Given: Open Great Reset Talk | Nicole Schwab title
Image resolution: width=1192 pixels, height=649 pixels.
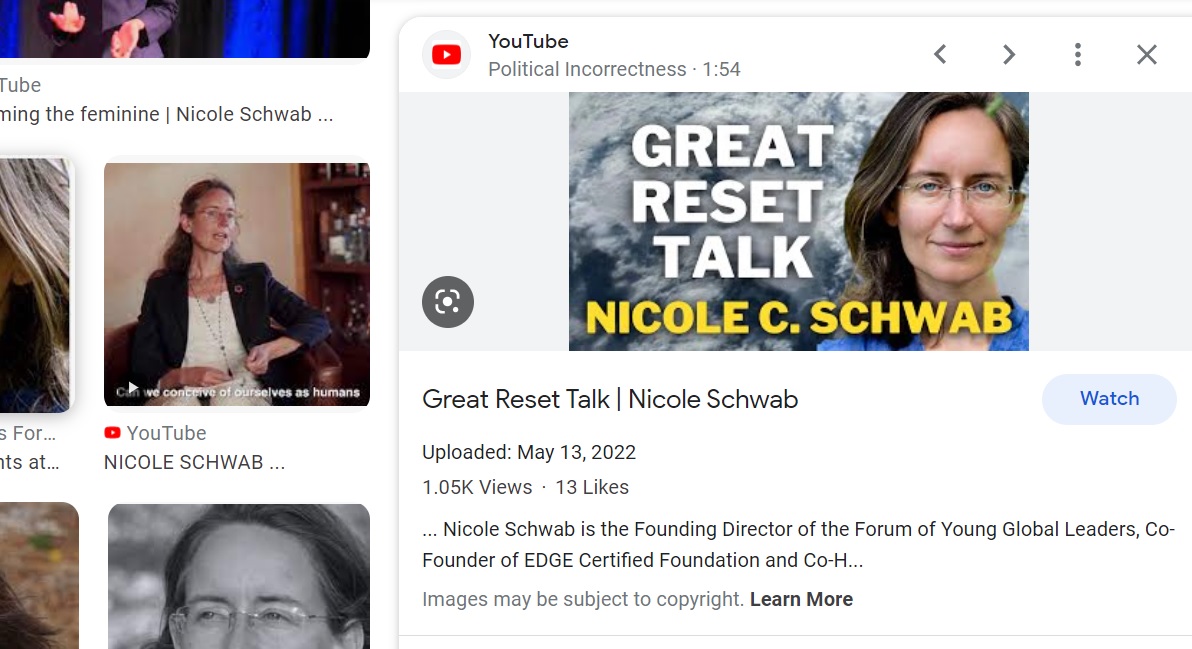Looking at the screenshot, I should 610,399.
